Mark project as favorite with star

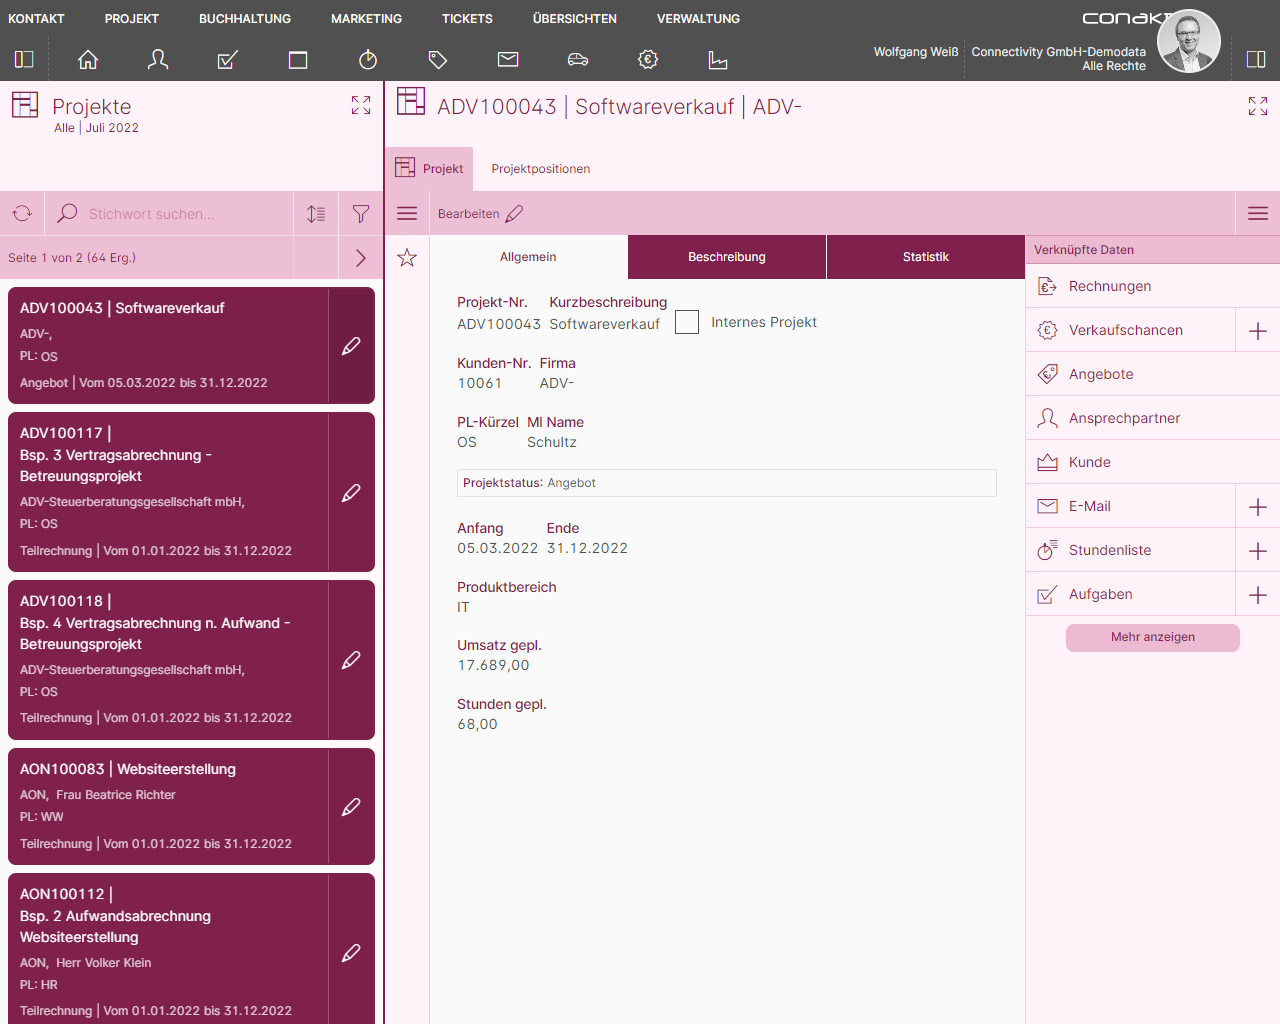tap(407, 258)
